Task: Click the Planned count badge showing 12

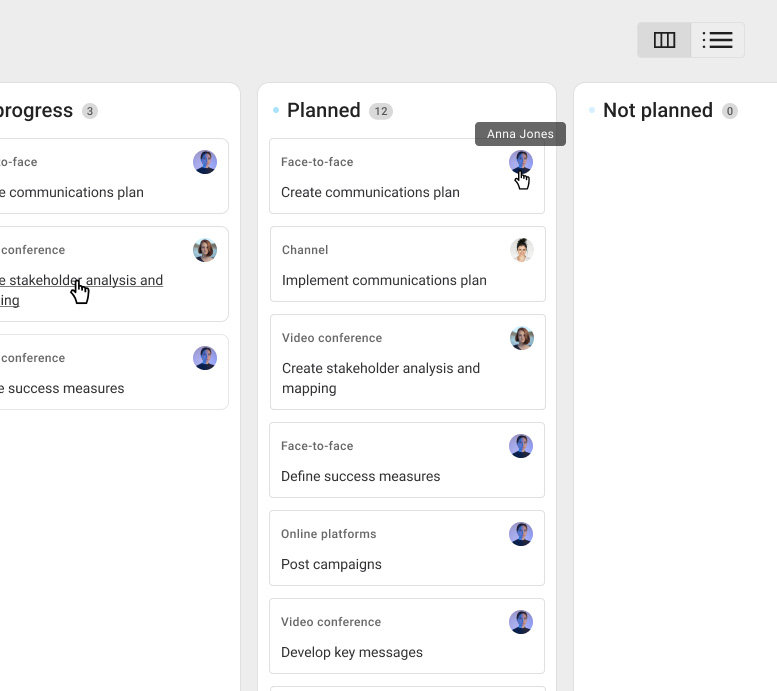Action: [381, 112]
